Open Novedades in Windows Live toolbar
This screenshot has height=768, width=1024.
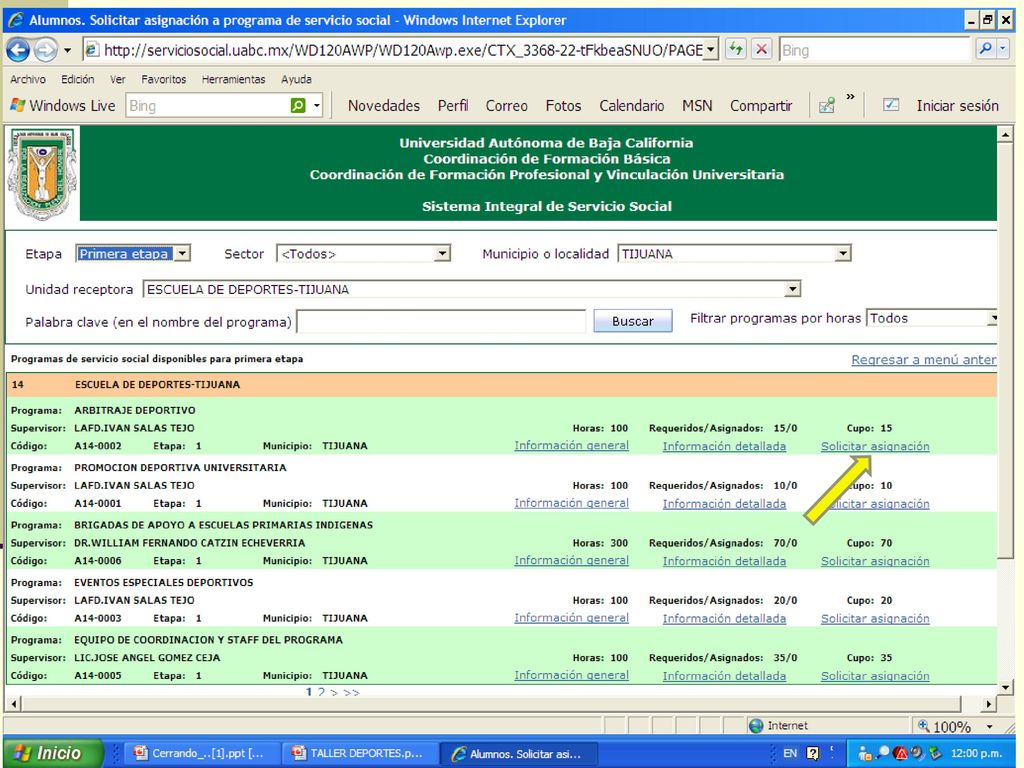(383, 106)
